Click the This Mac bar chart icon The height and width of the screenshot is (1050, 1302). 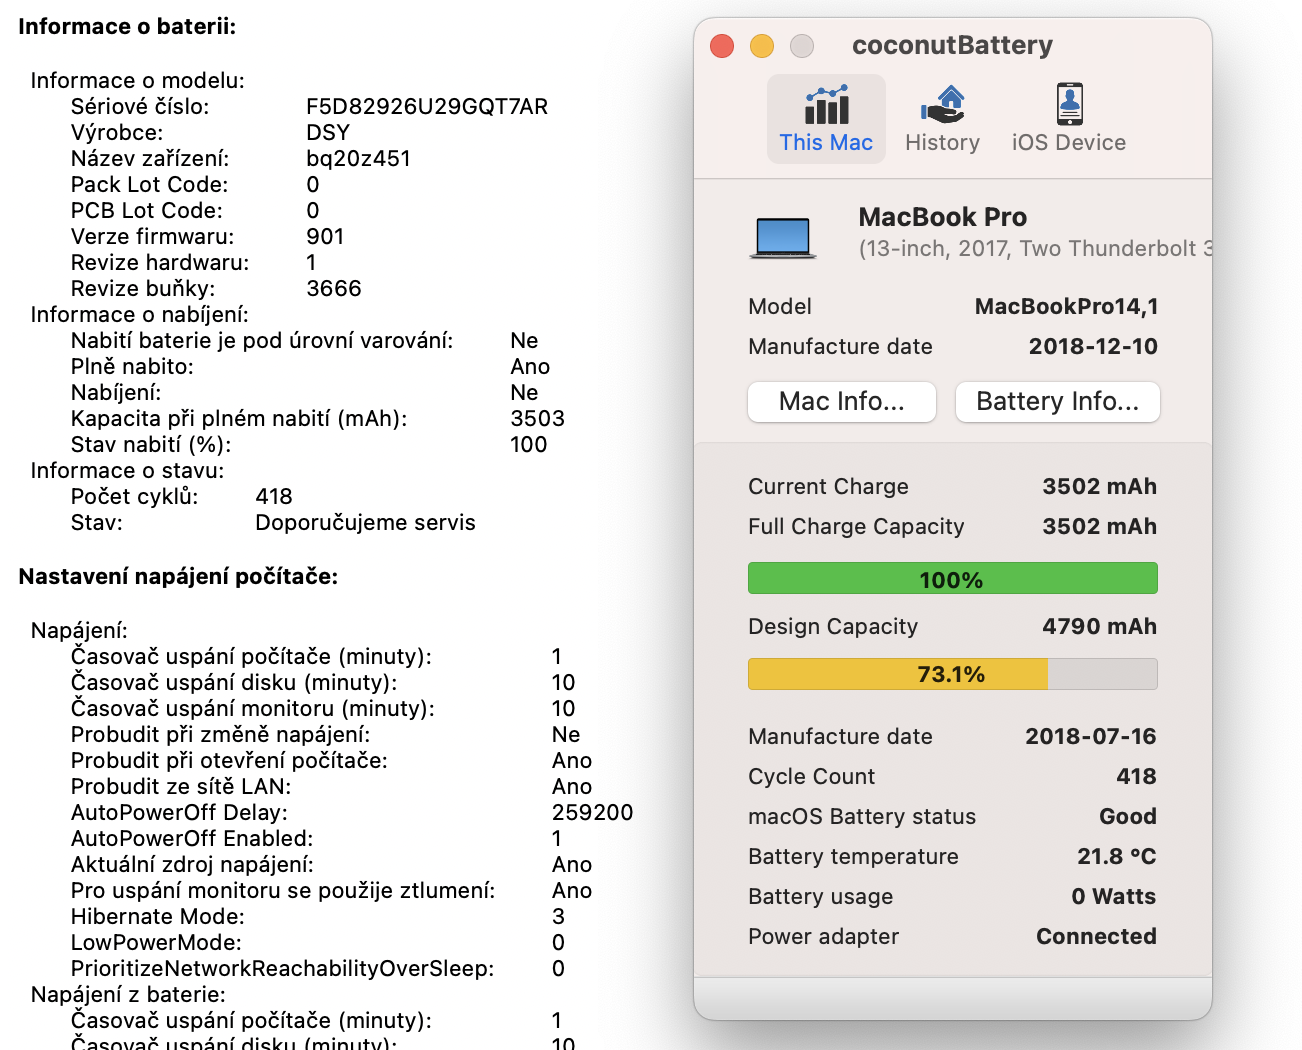(826, 104)
